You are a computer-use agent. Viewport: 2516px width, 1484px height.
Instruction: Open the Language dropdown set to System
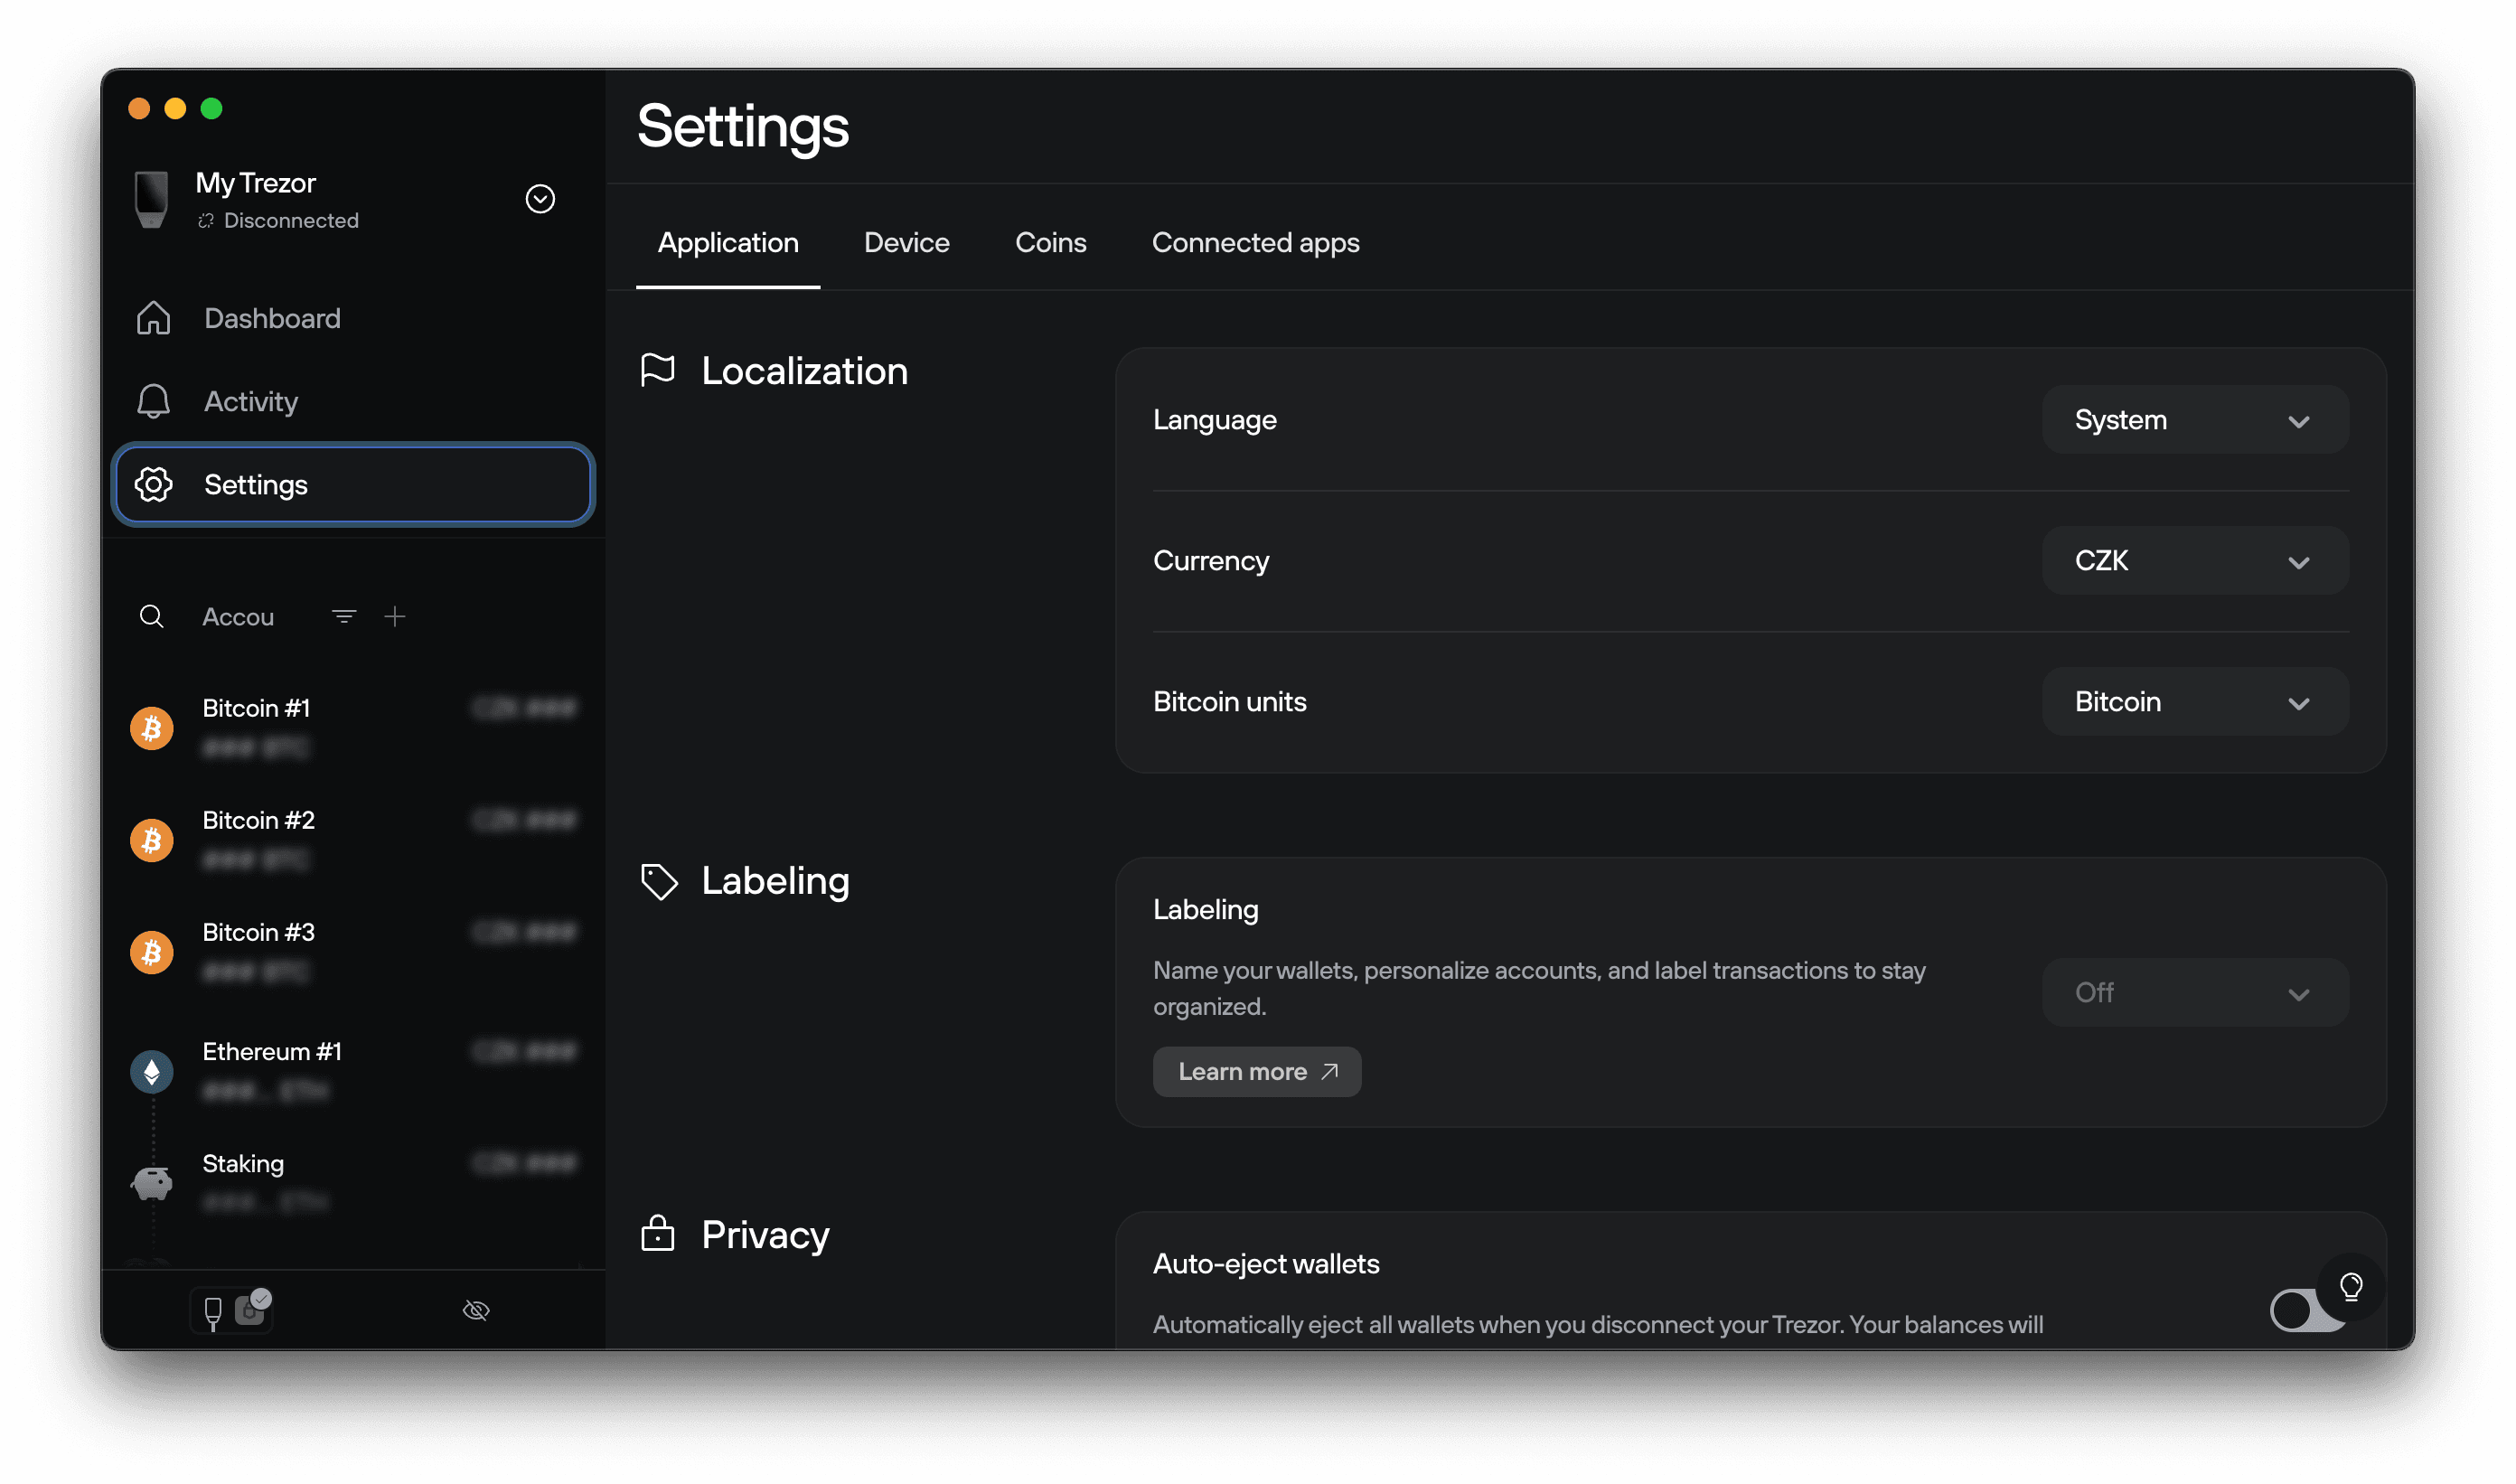click(x=2195, y=419)
